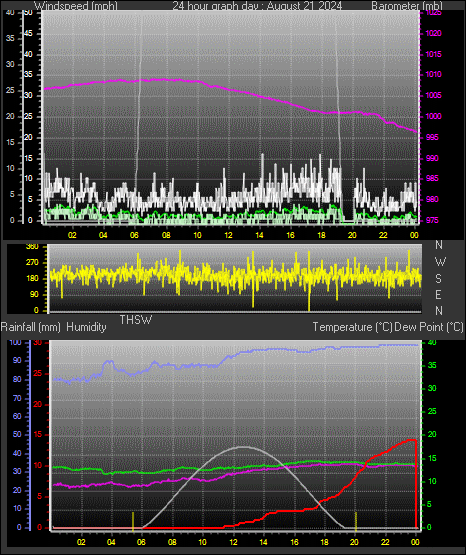
Task: Click the 975 barometer scale value
Action: [432, 221]
